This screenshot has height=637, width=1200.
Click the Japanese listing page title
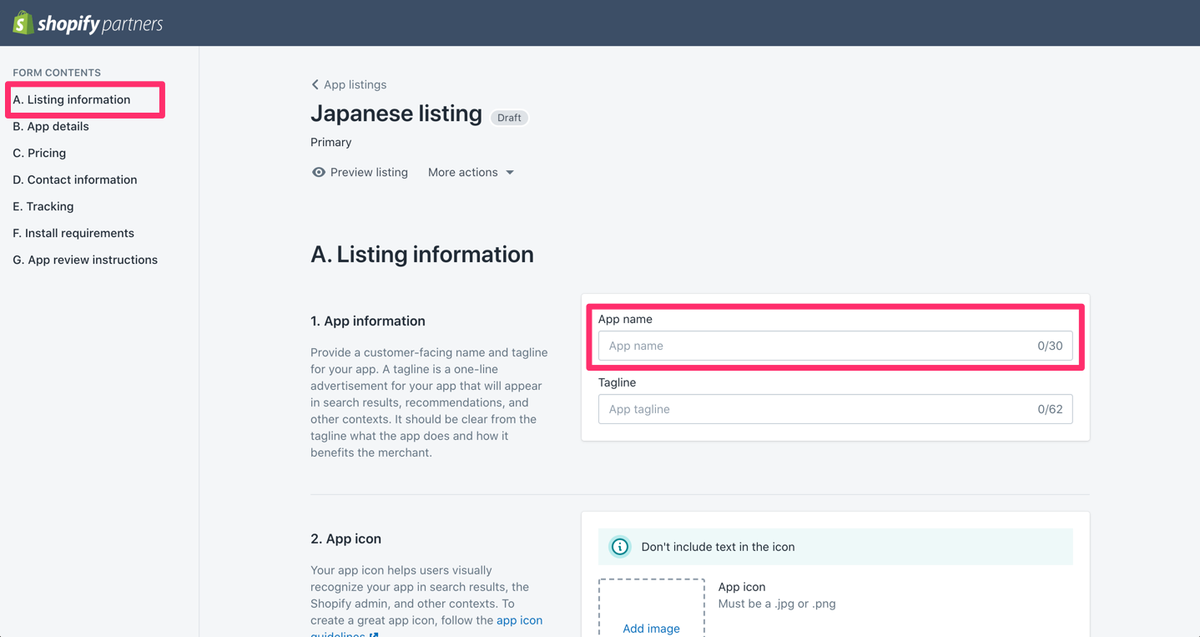click(x=396, y=114)
